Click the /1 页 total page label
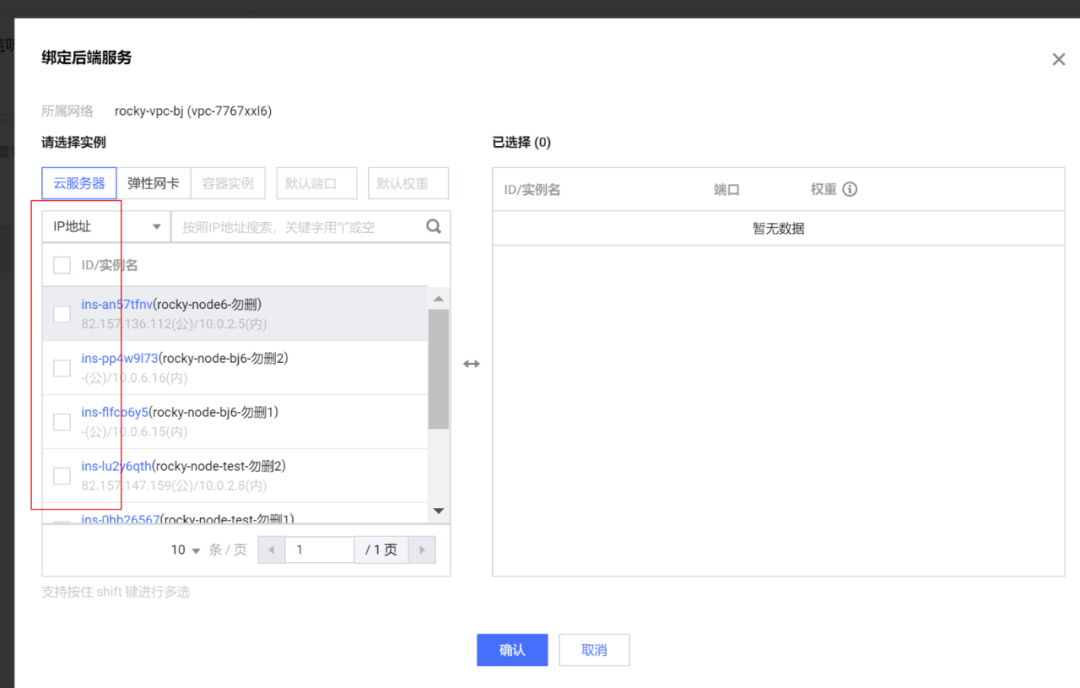The image size is (1080, 688). tap(382, 550)
